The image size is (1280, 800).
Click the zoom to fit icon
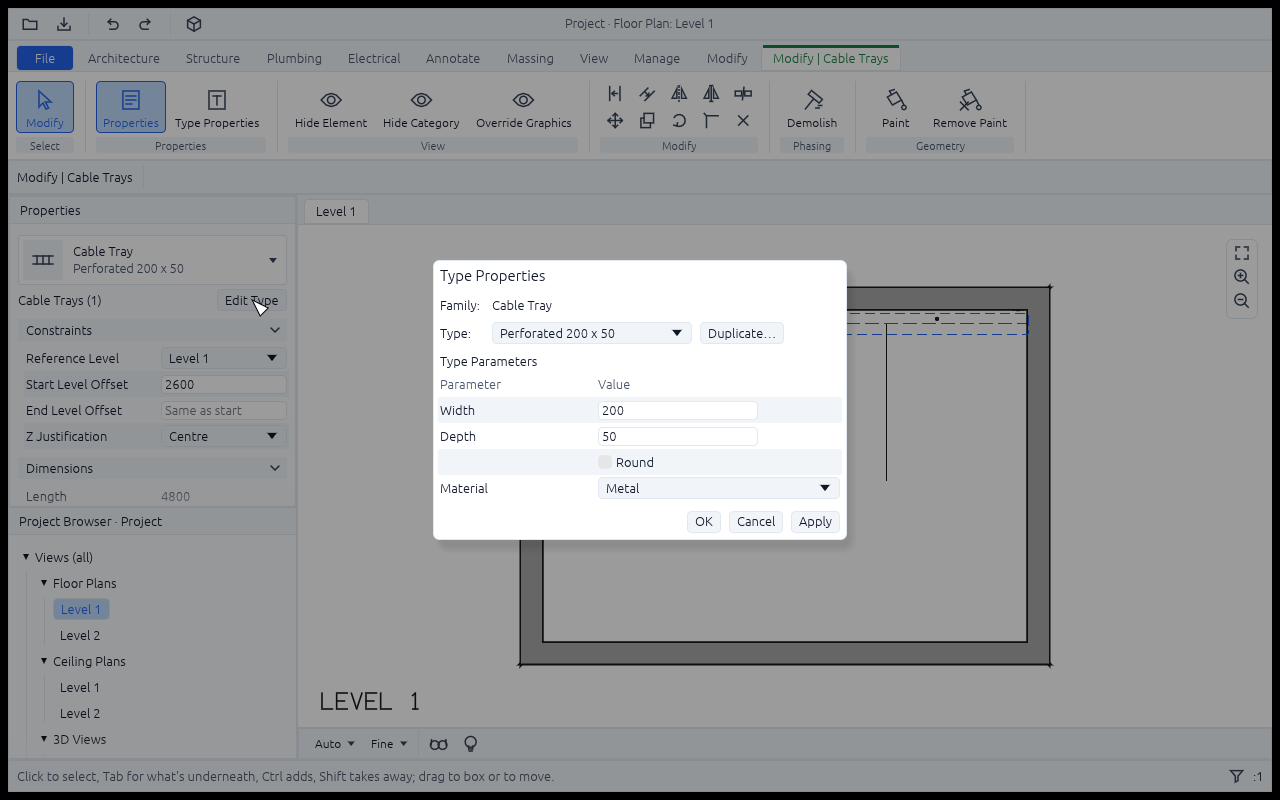pos(1242,253)
